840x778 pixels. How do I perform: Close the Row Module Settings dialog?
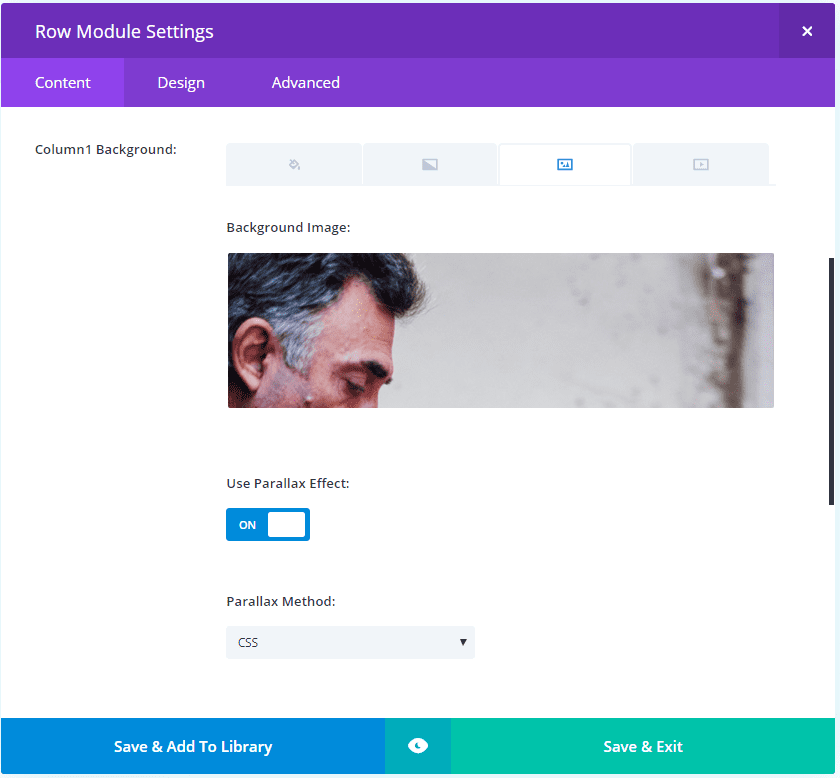807,31
